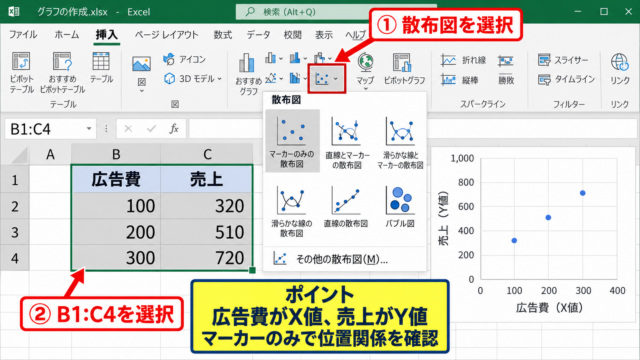Screen dimensions: 640x360
Task: Insert a Slicer (スライサー)
Action: pos(563,60)
